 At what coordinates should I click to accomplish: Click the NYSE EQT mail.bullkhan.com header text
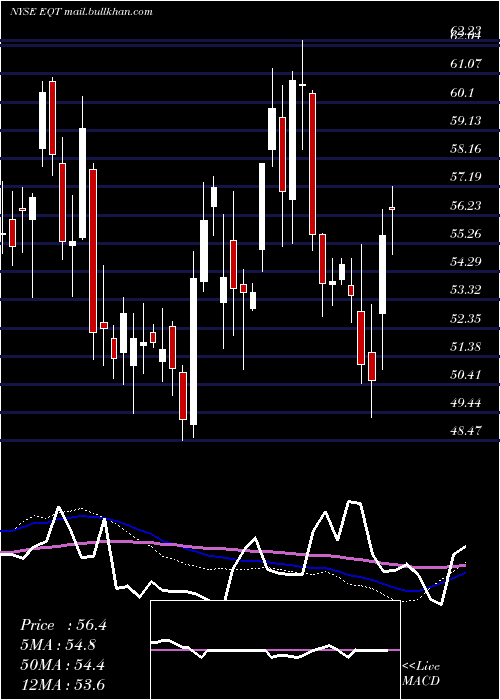click(81, 12)
